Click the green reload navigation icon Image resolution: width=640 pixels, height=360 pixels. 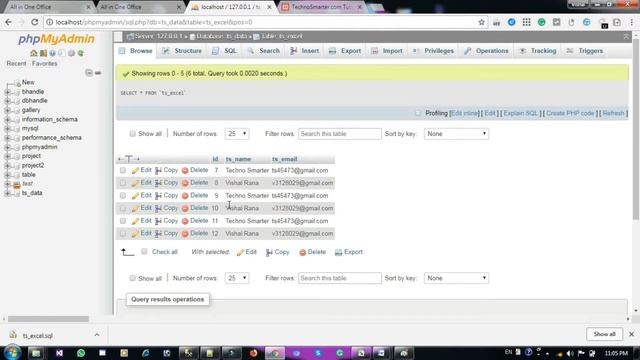[x=81, y=53]
